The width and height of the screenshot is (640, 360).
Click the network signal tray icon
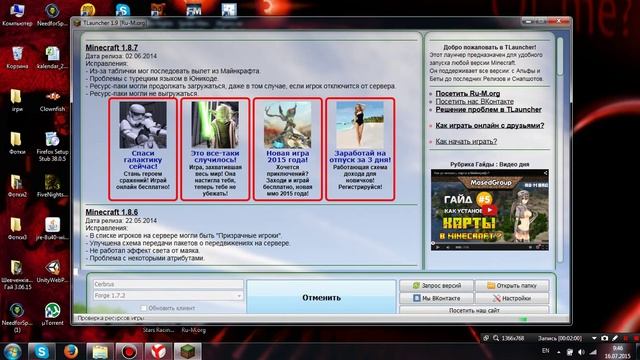point(593,351)
